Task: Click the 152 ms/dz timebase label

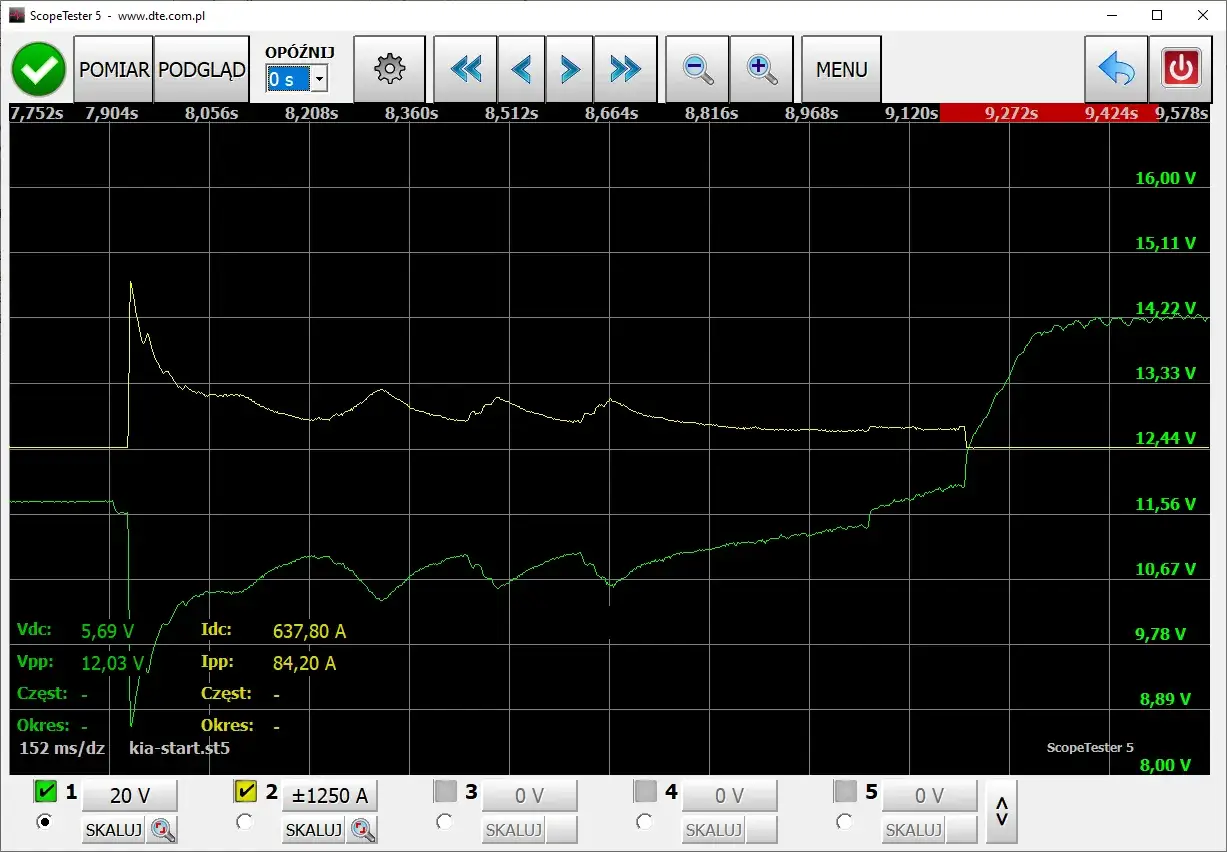Action: pyautogui.click(x=62, y=747)
